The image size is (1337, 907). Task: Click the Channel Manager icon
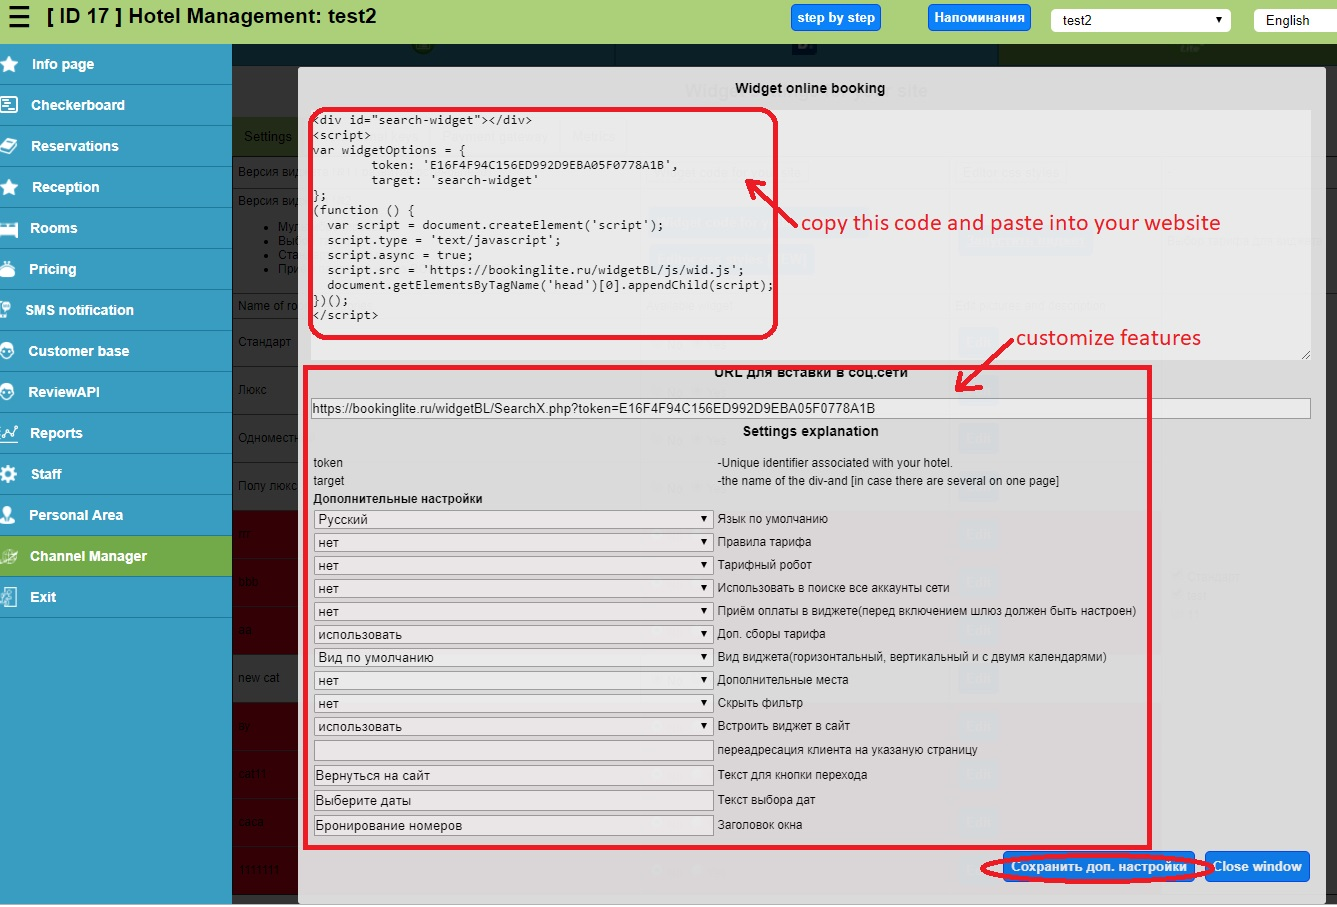9,556
